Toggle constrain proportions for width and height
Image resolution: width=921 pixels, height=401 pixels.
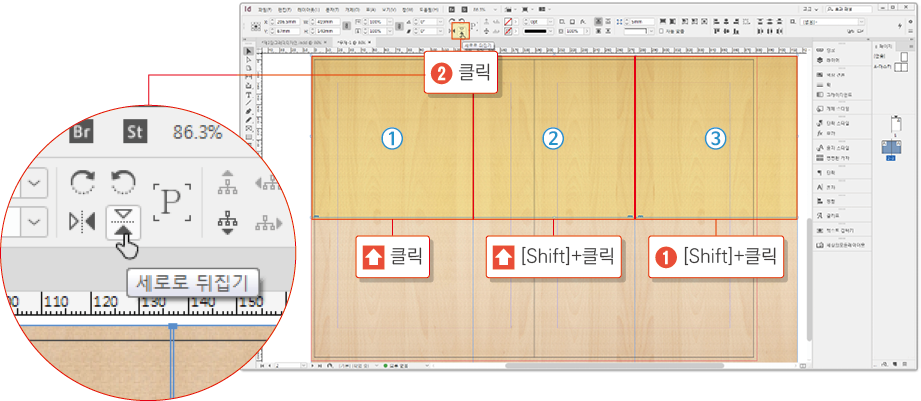347,26
